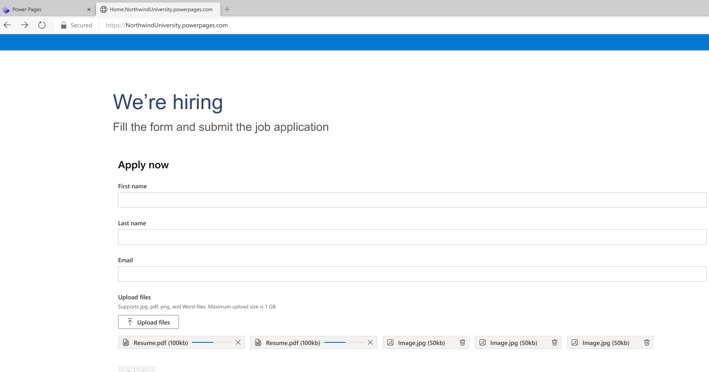Click the document icon on second Resume.pdf
Image resolution: width=709 pixels, height=372 pixels.
tap(258, 343)
